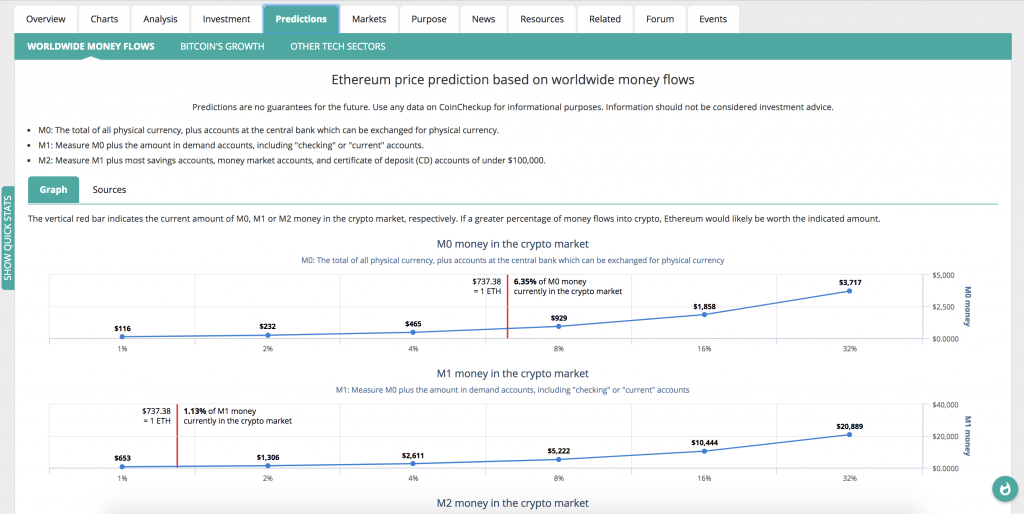Switch to Bitcoin's Growth sub-tab
The width and height of the screenshot is (1024, 514).
[222, 46]
